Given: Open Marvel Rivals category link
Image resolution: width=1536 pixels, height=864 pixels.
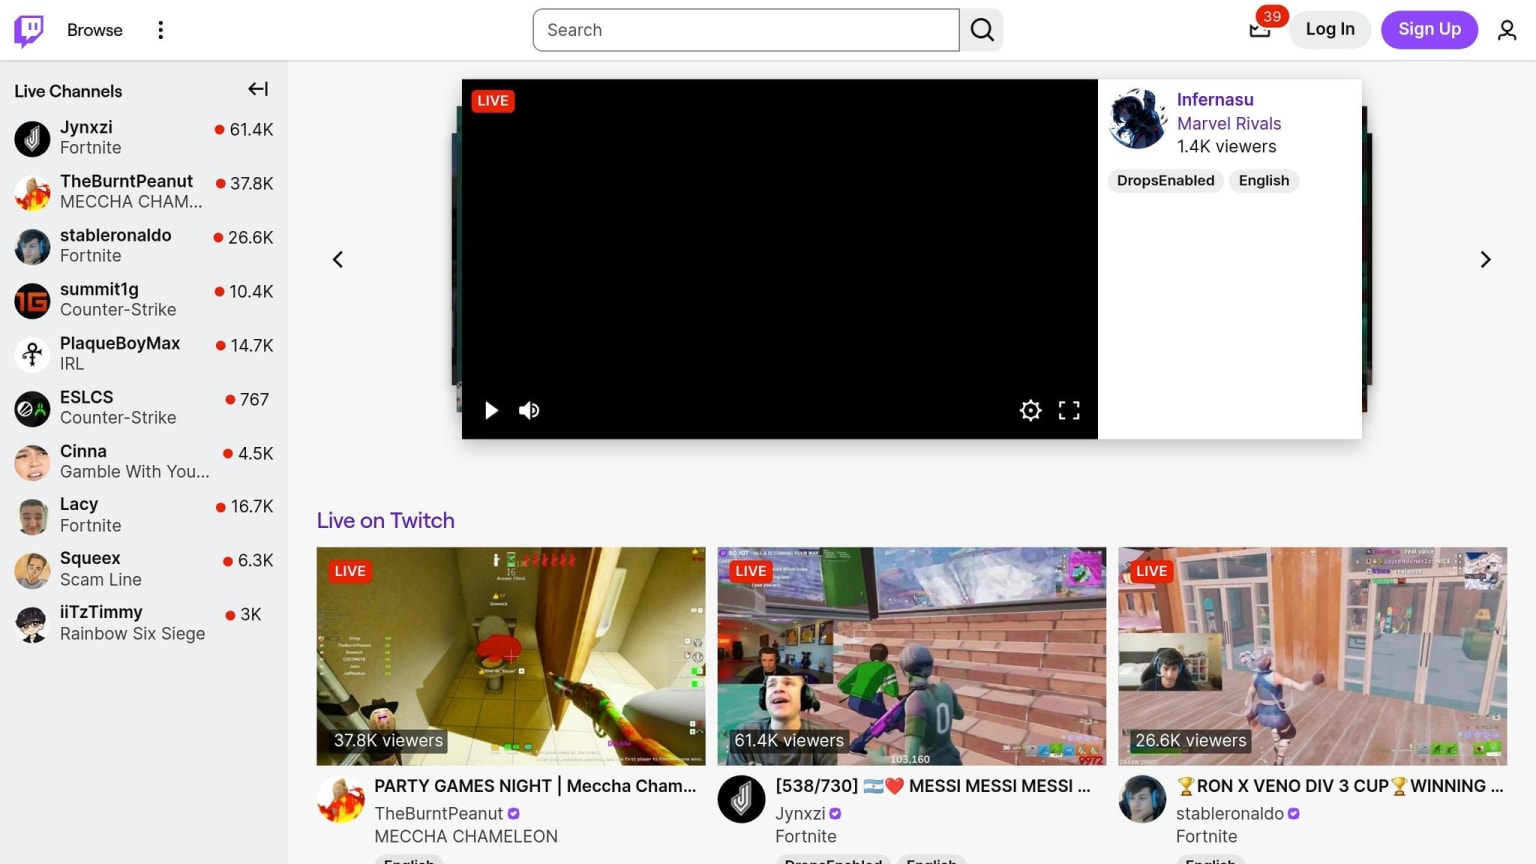Looking at the screenshot, I should [x=1229, y=123].
